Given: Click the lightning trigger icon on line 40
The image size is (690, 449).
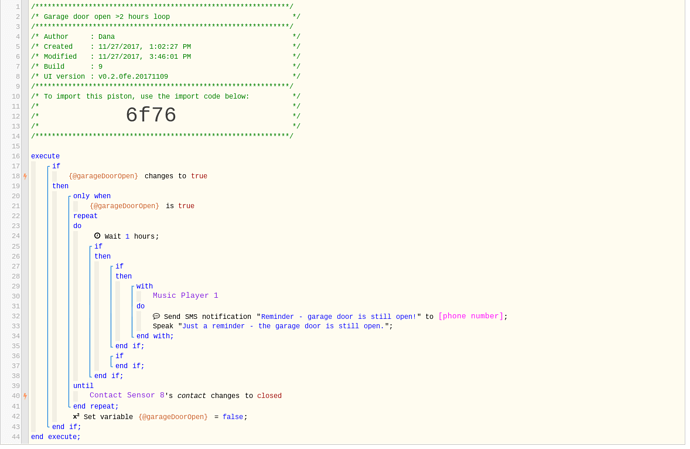Looking at the screenshot, I should 25,396.
